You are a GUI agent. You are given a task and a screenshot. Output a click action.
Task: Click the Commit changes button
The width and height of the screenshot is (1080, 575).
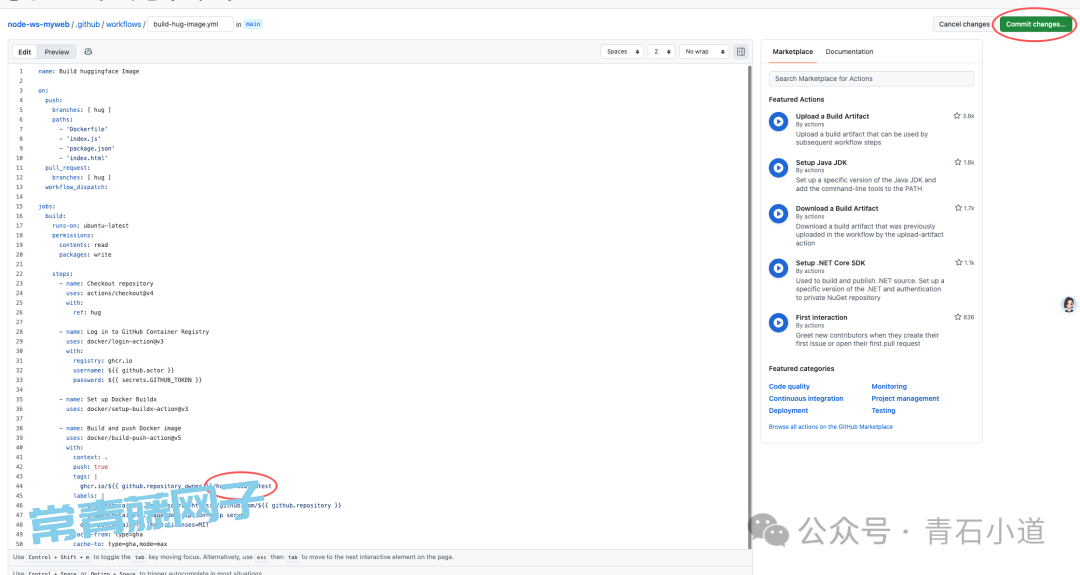click(x=1035, y=24)
